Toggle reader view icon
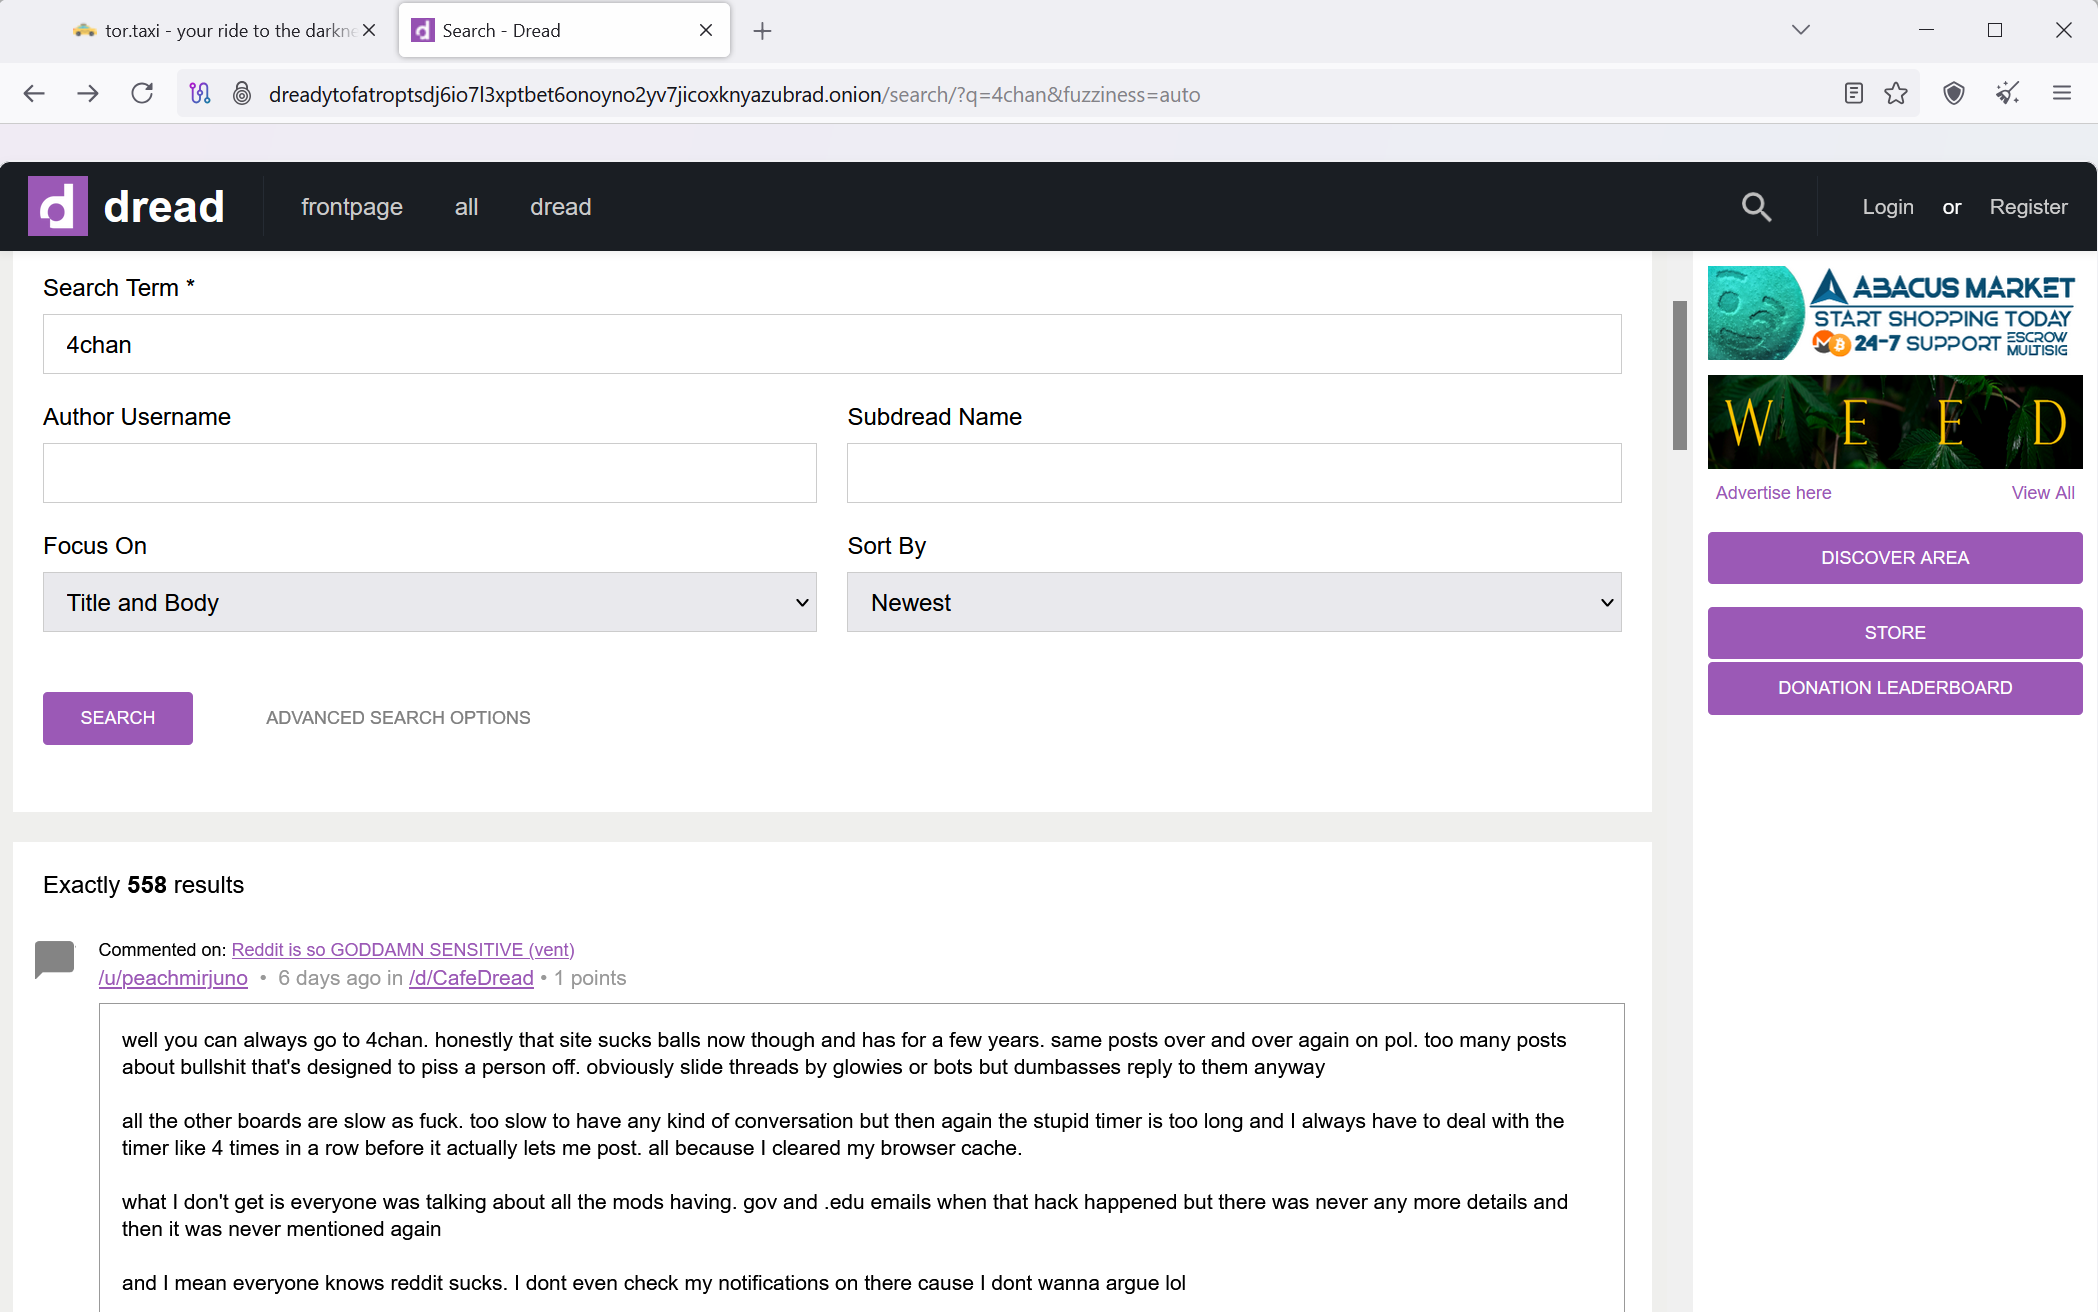This screenshot has height=1312, width=2098. pyautogui.click(x=1853, y=94)
